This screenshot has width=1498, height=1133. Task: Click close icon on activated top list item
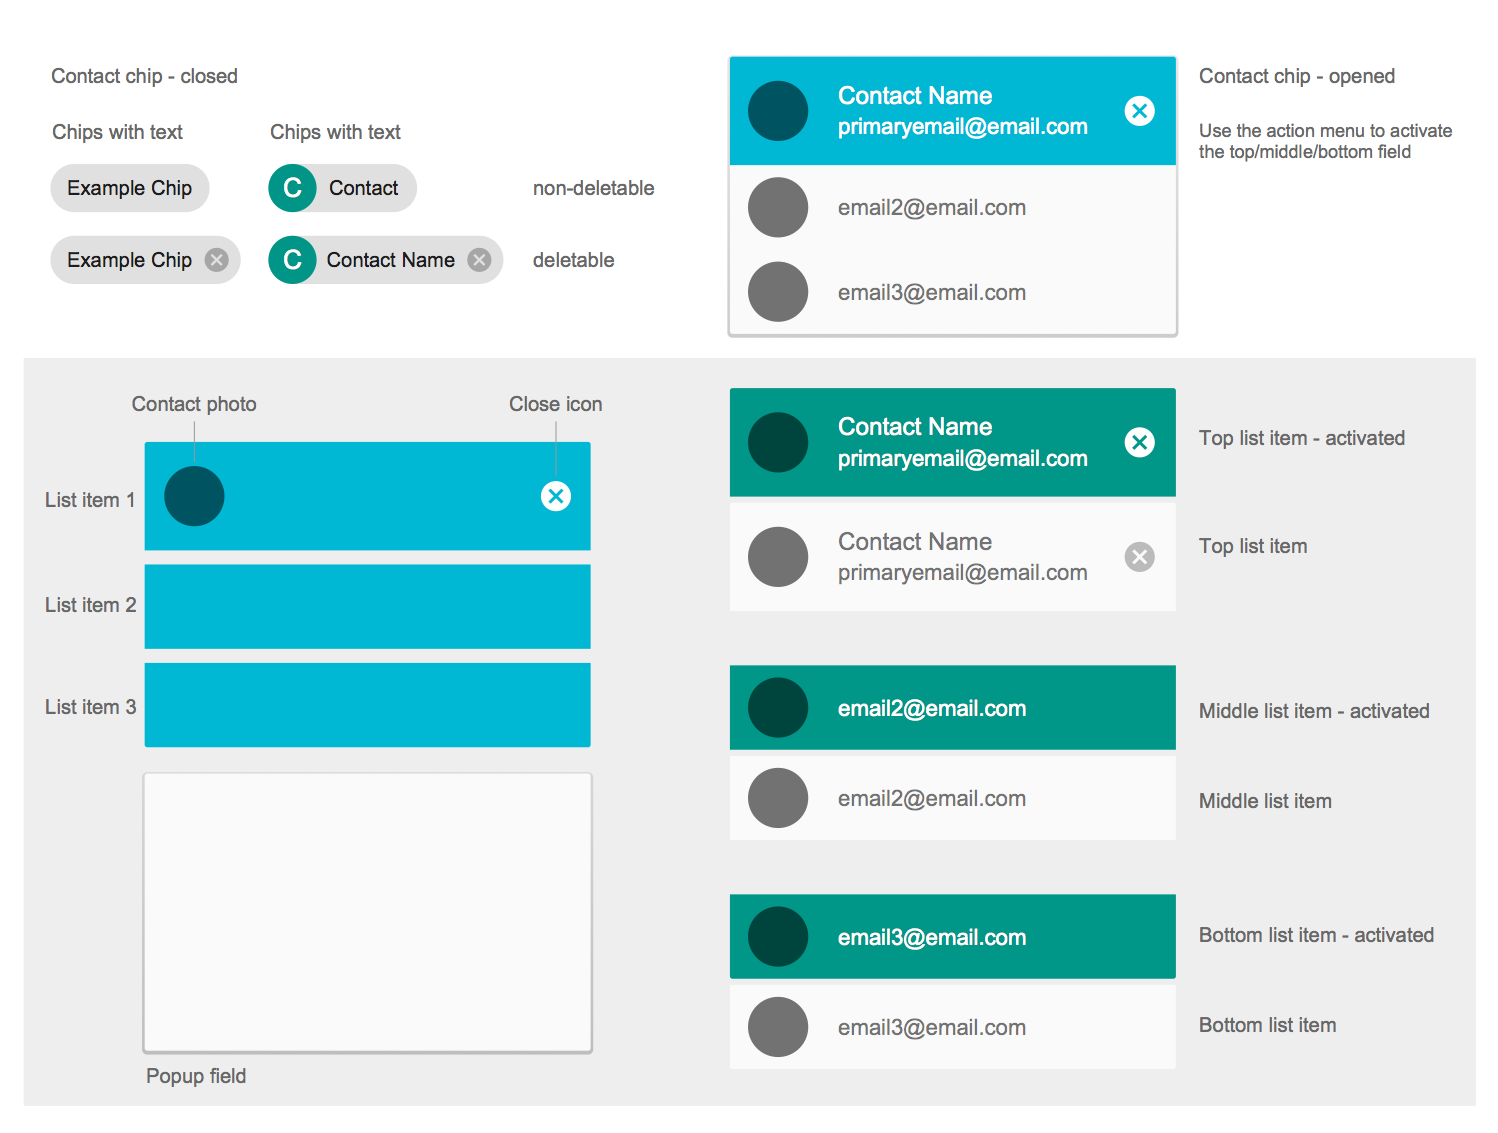tap(1139, 442)
